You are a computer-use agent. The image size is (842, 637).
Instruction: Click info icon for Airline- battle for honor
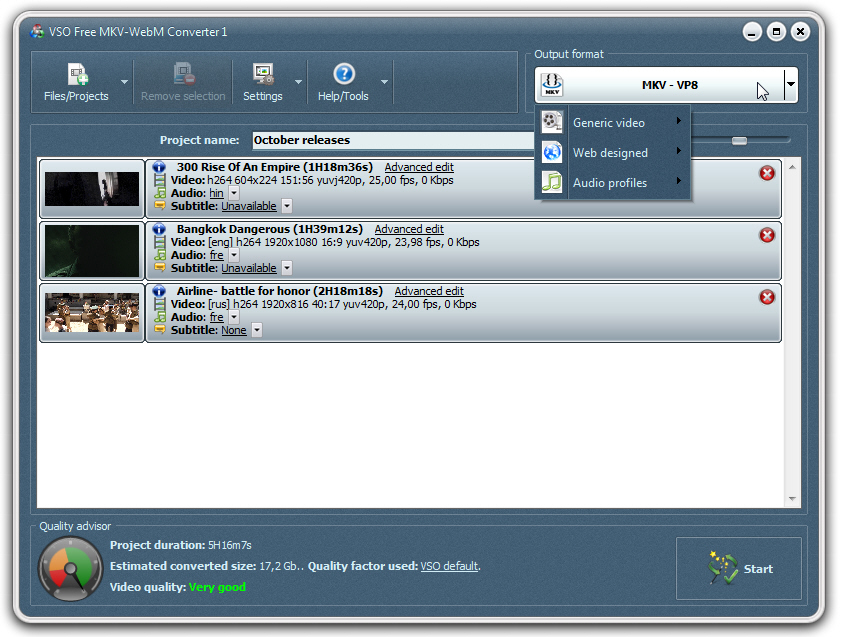click(159, 291)
